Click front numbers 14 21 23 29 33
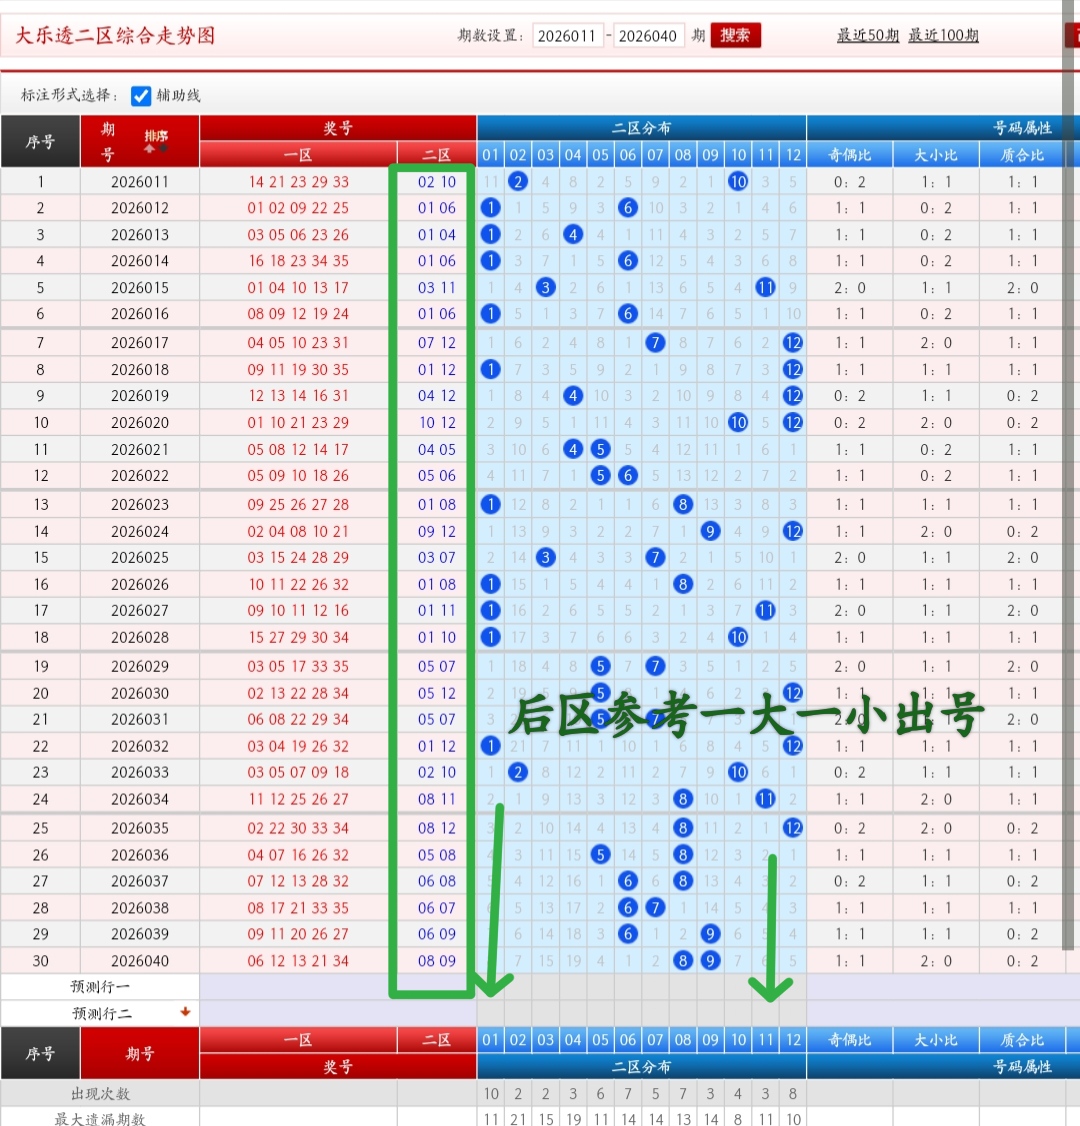Screen dimensions: 1080x1126 298,182
